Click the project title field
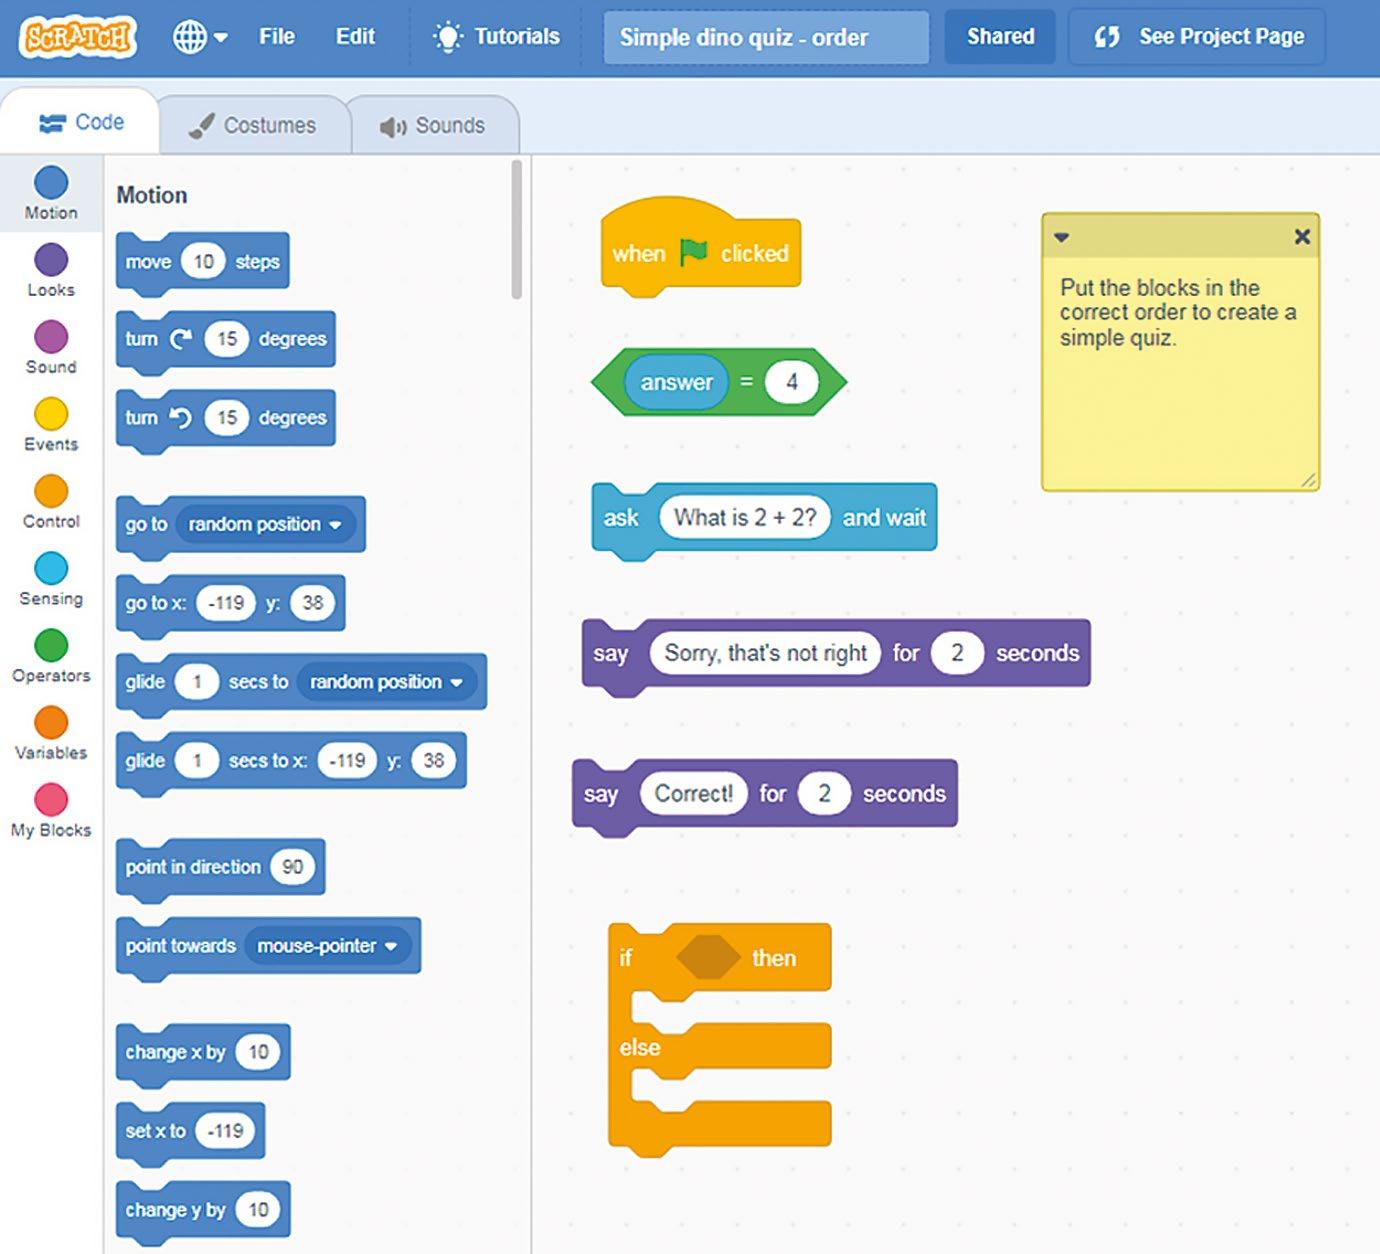This screenshot has height=1254, width=1380. 766,38
